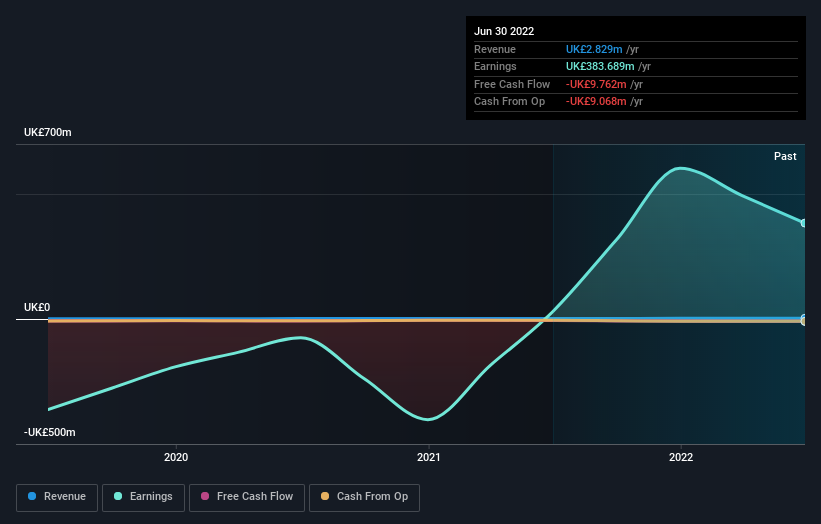Screen dimensions: 821x524
Task: Click the Earnings endpoint marker at Jun 2022
Action: 804,223
